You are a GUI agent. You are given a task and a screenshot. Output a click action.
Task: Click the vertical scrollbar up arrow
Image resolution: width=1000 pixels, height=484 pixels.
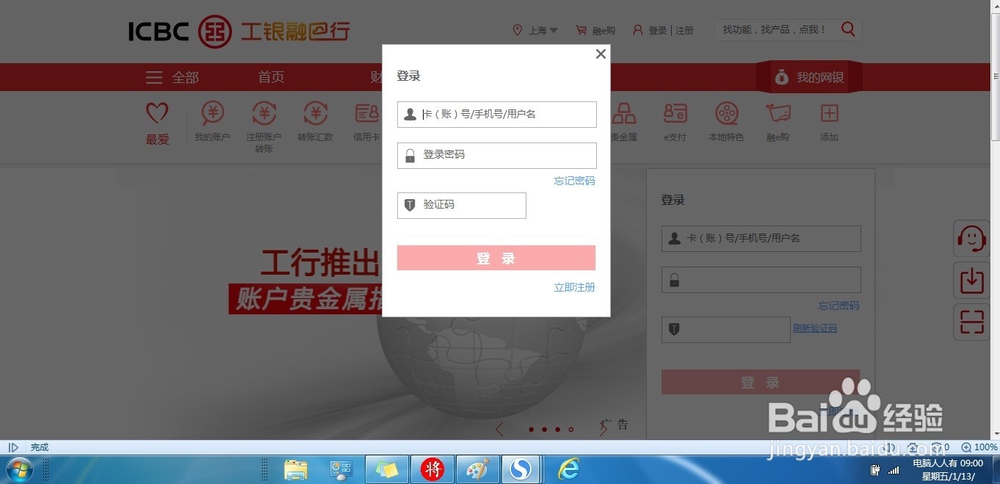click(x=995, y=5)
